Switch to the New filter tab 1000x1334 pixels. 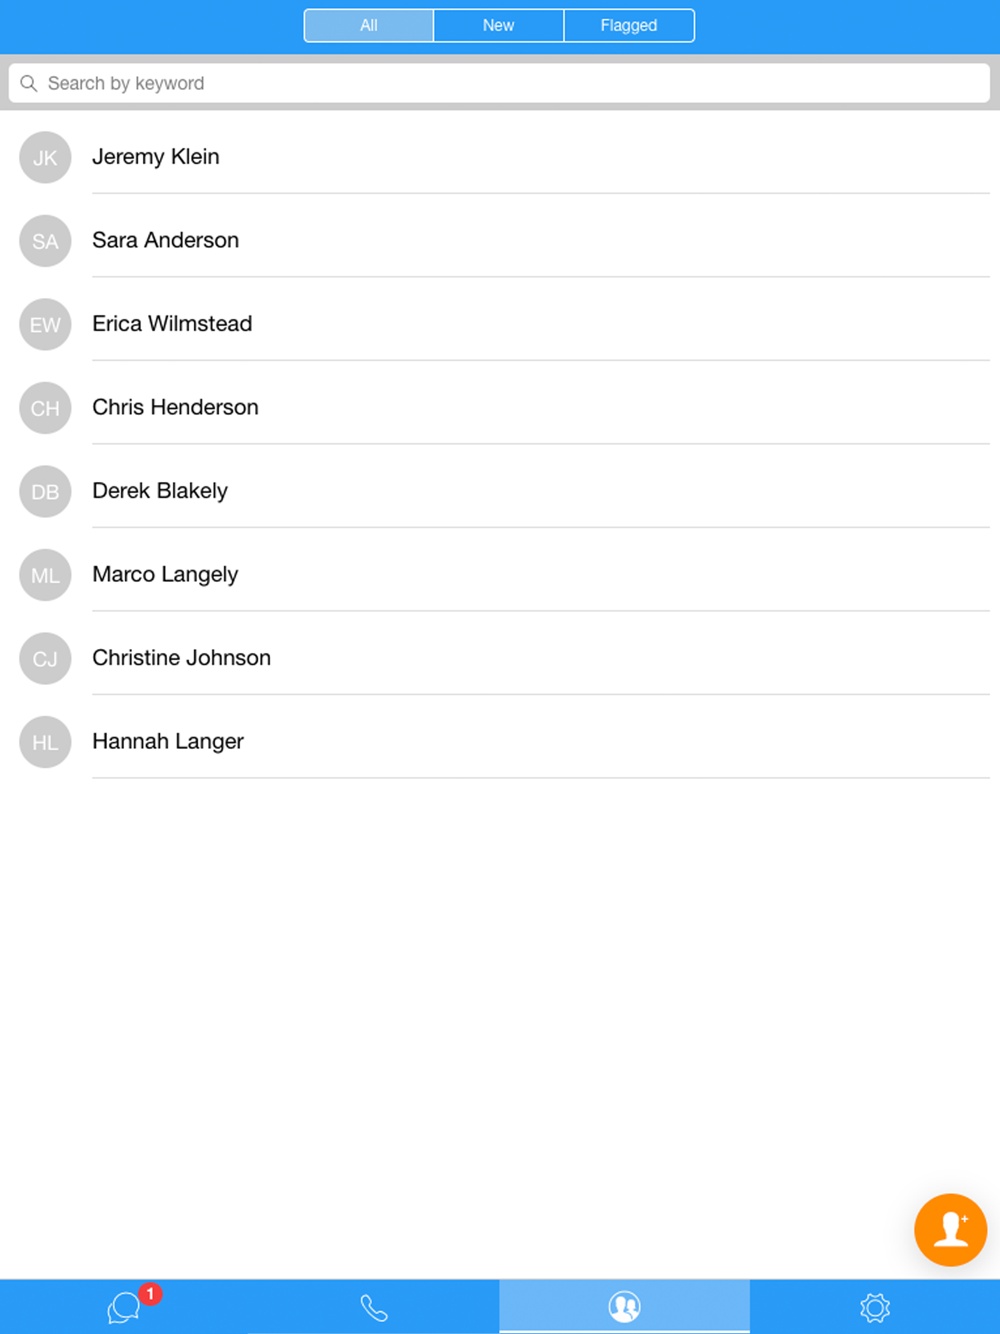pyautogui.click(x=498, y=26)
